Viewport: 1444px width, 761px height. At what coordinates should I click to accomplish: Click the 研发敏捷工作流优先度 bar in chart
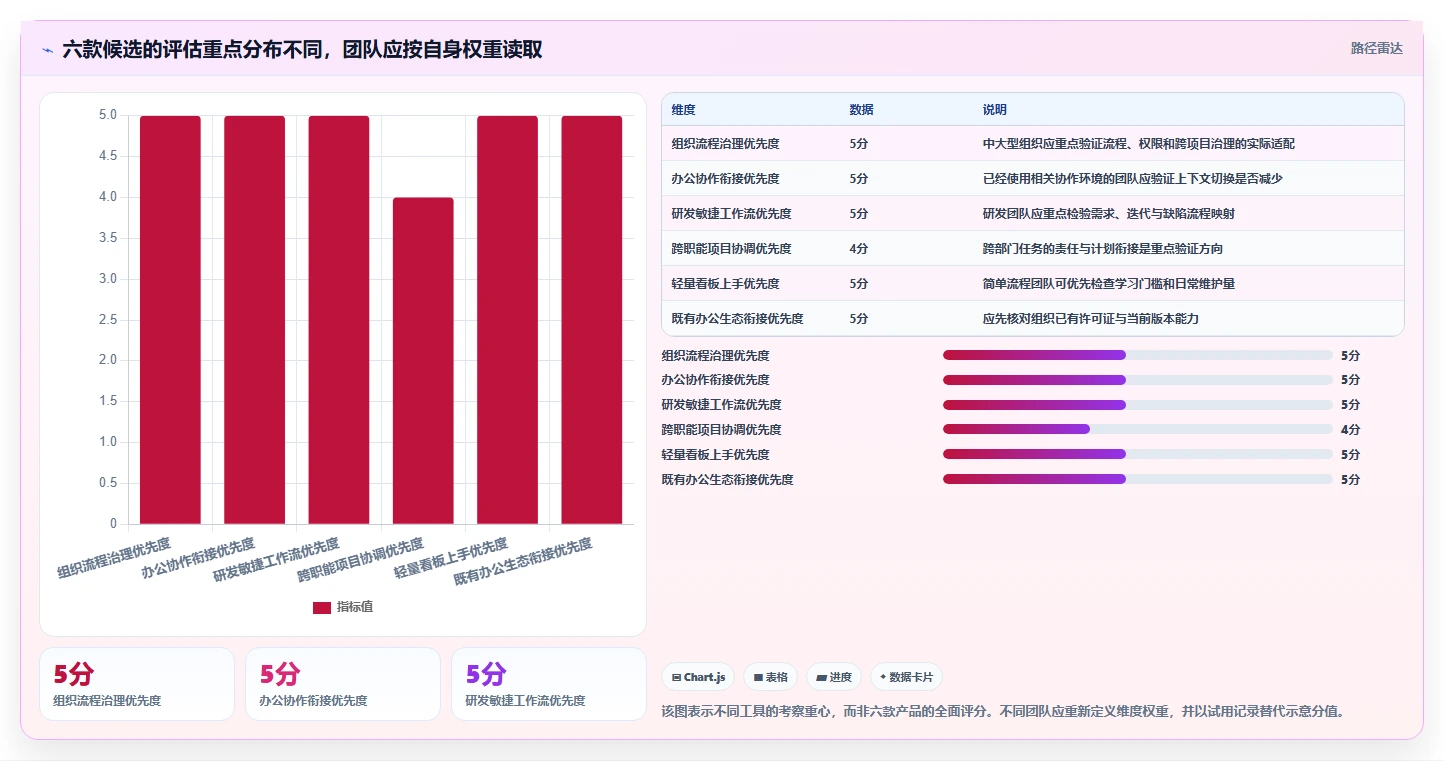tap(339, 320)
